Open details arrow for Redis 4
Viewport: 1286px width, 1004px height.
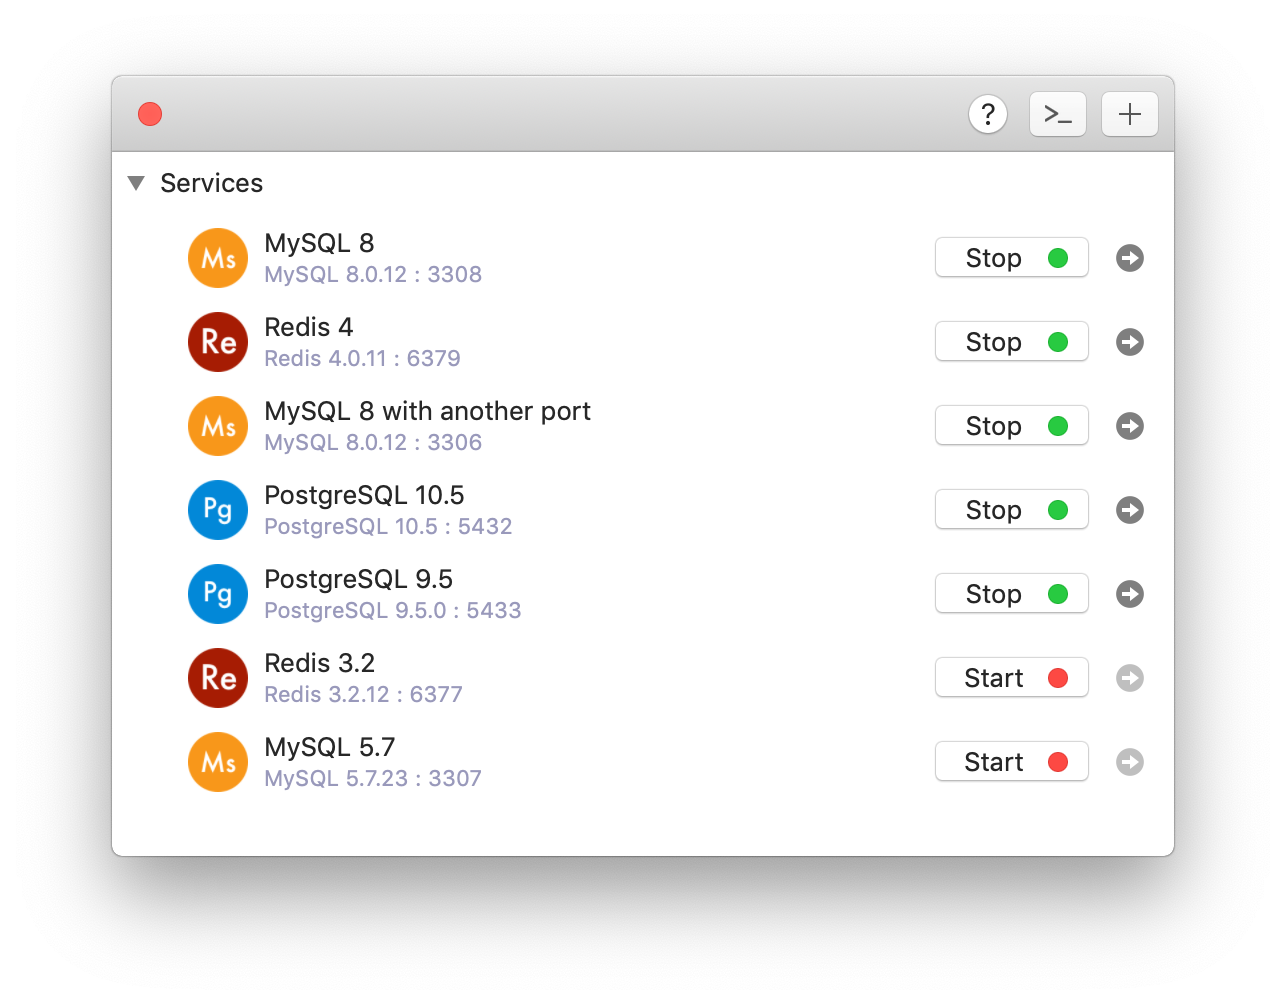1129,341
